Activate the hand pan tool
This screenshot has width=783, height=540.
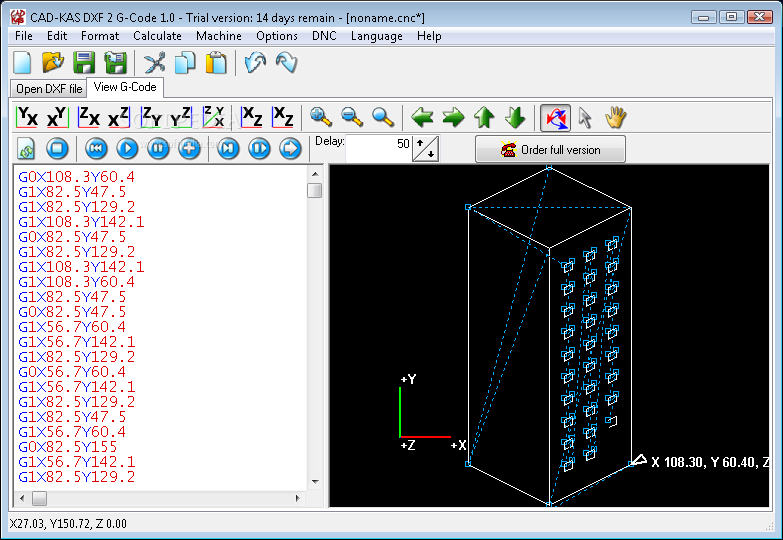(615, 118)
